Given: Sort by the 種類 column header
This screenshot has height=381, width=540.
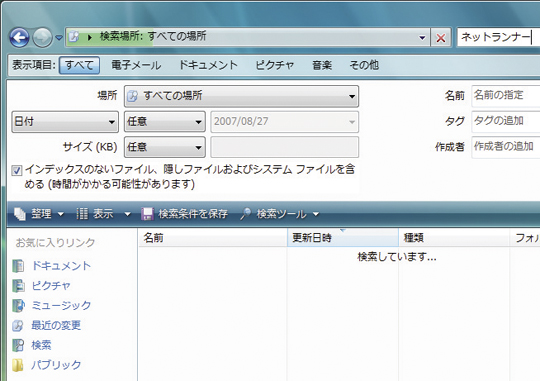Looking at the screenshot, I should [454, 238].
